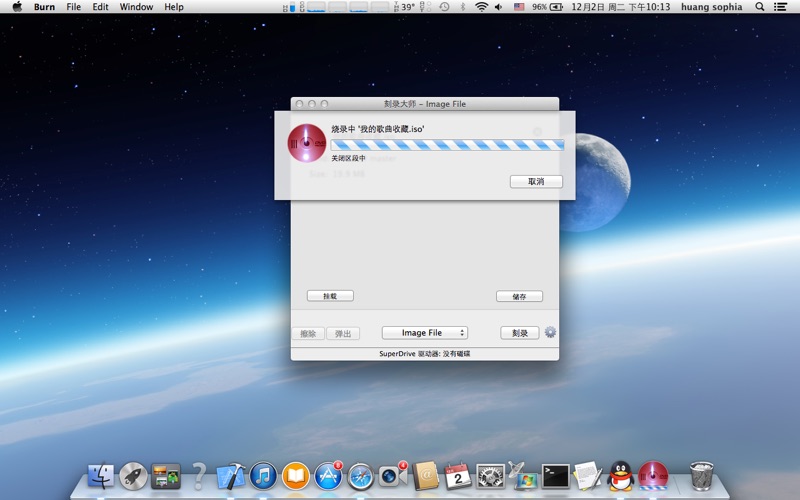800x500 pixels.
Task: Open App Store from the Dock
Action: click(328, 476)
